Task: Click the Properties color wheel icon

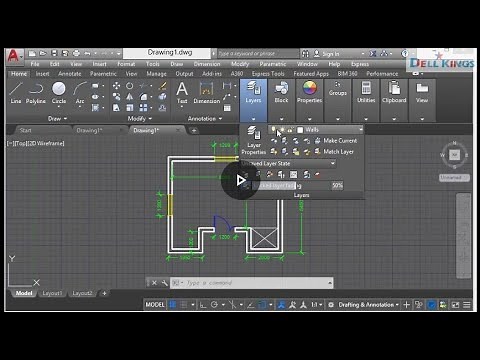Action: click(310, 88)
